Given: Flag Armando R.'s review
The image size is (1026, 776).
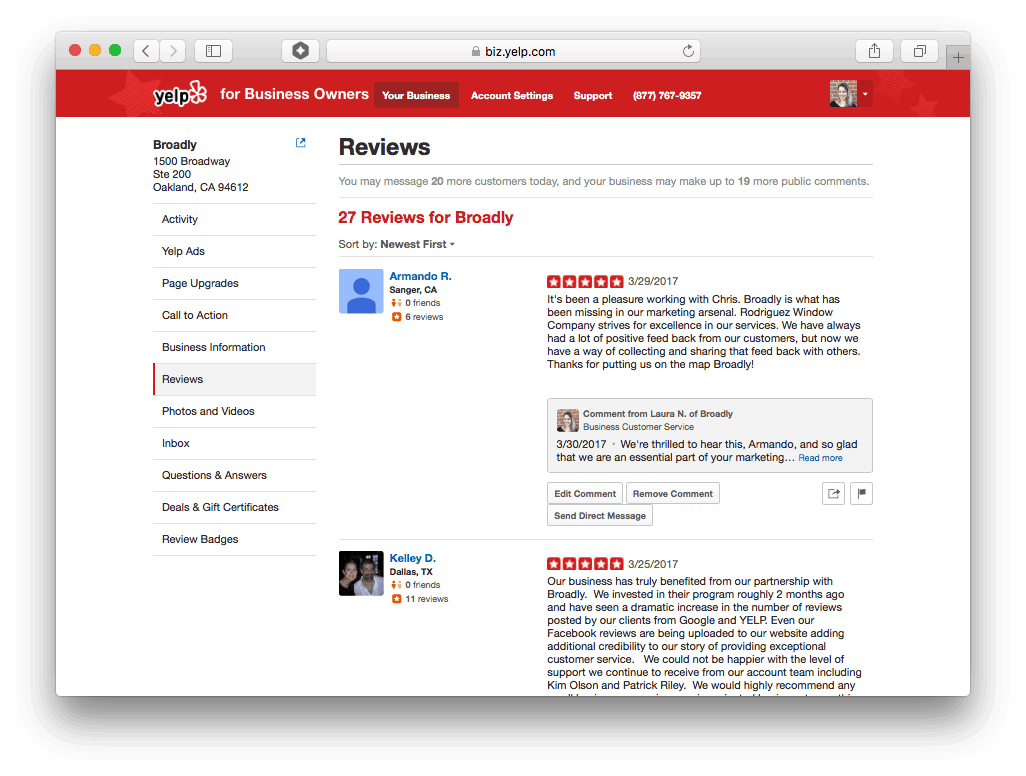Looking at the screenshot, I should (861, 493).
